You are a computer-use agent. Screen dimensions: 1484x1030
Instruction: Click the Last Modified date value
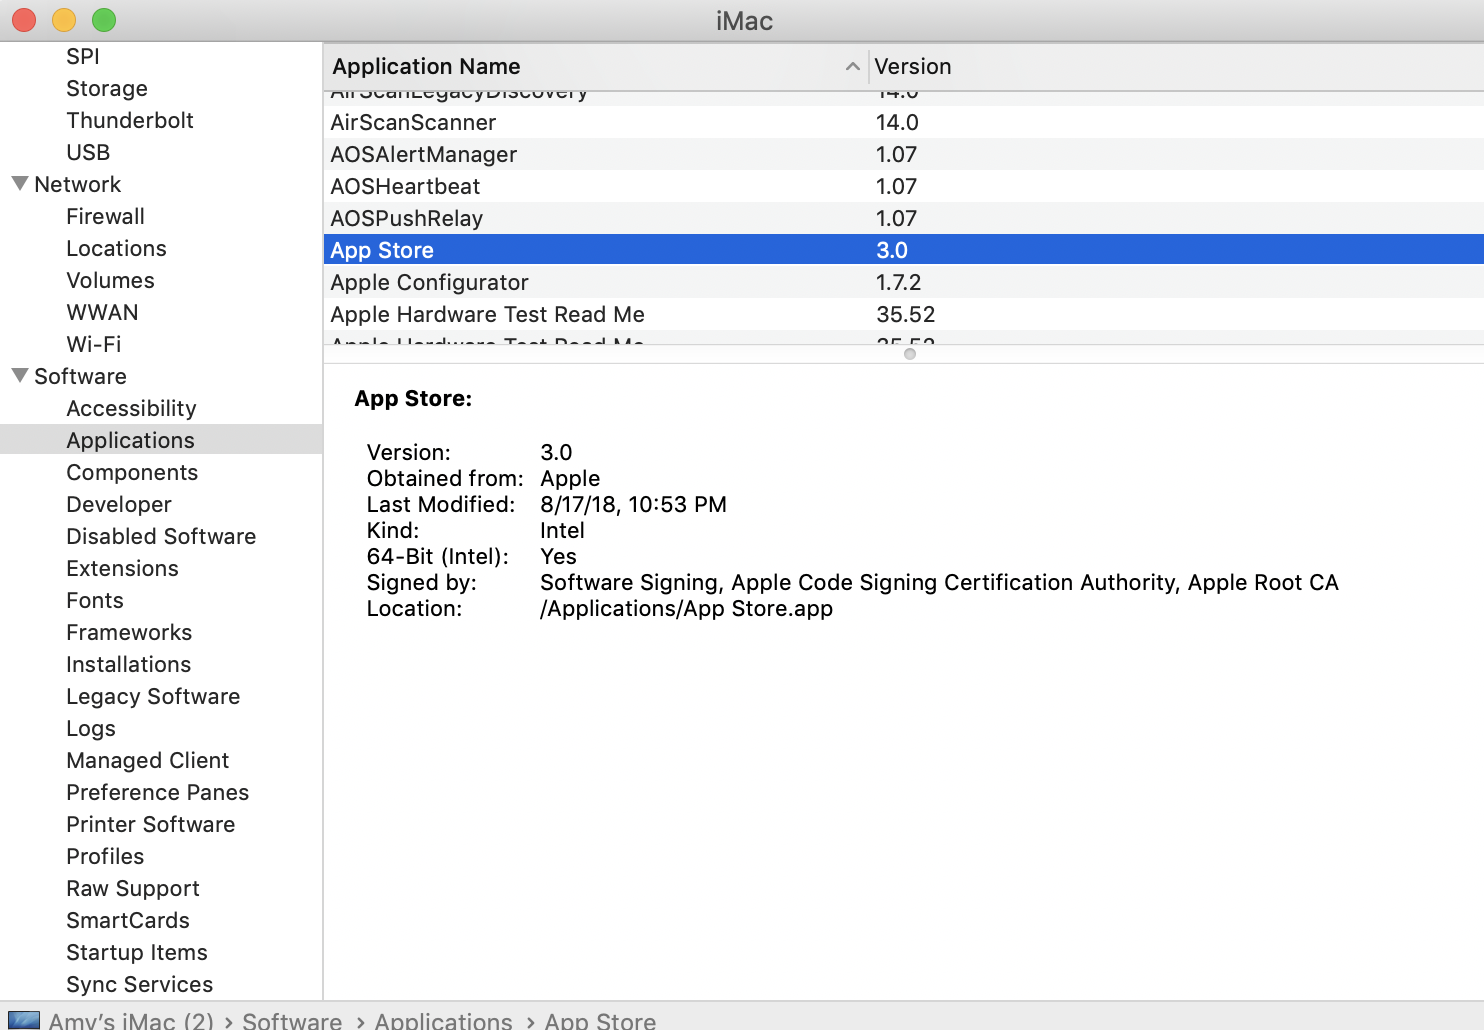click(633, 504)
